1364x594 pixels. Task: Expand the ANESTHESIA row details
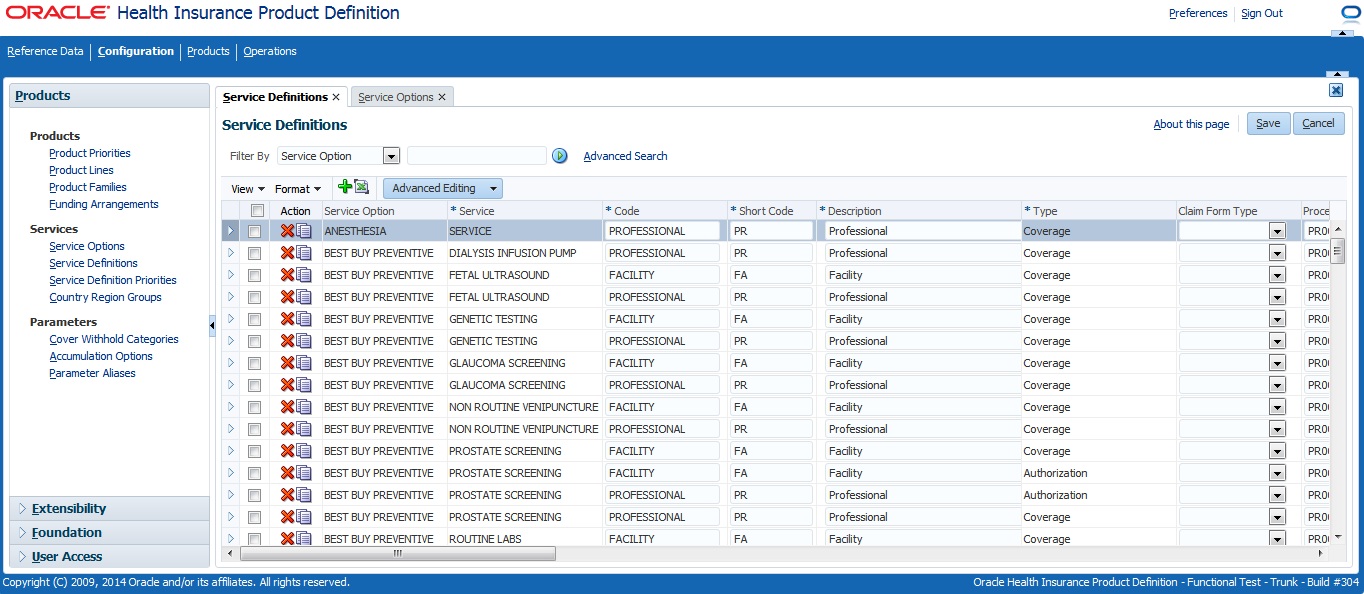point(231,231)
